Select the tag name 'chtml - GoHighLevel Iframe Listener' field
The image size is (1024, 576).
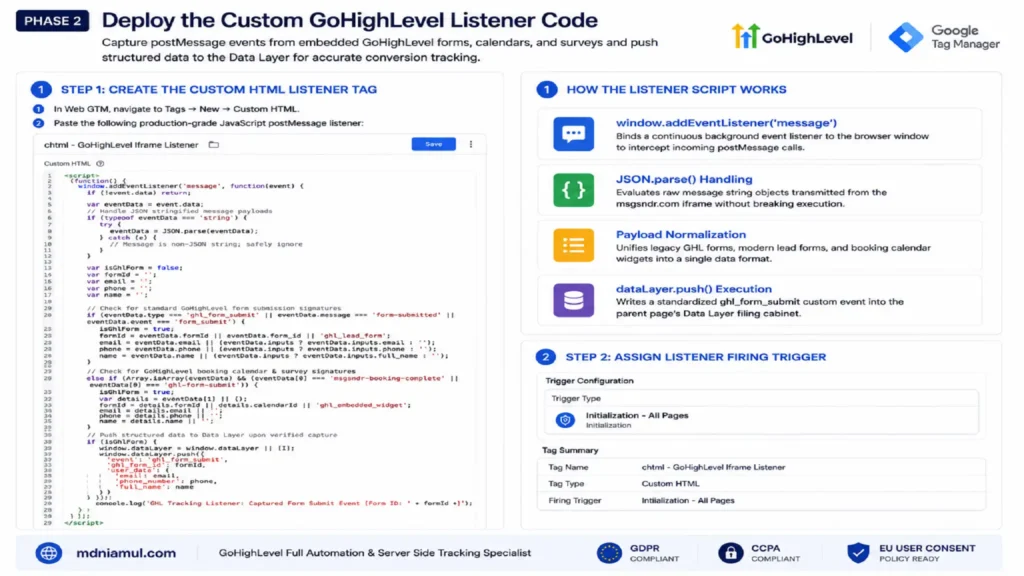point(121,145)
